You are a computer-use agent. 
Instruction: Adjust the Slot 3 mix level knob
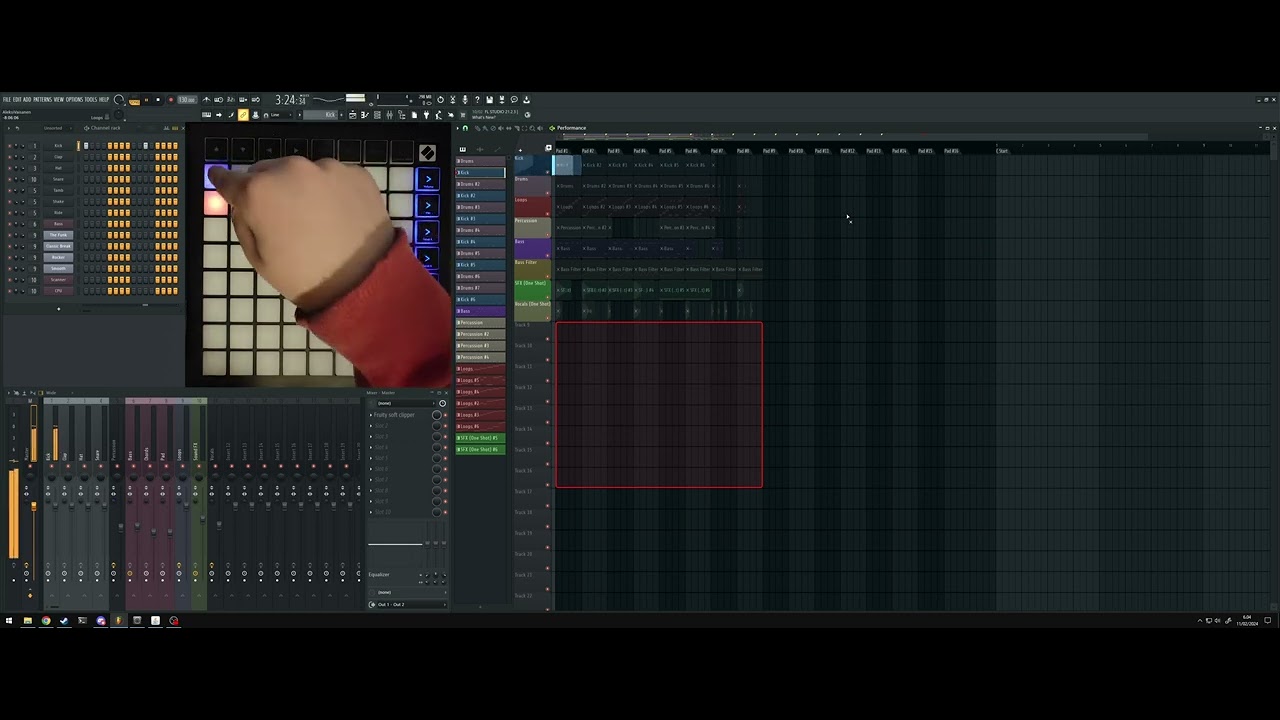click(437, 436)
